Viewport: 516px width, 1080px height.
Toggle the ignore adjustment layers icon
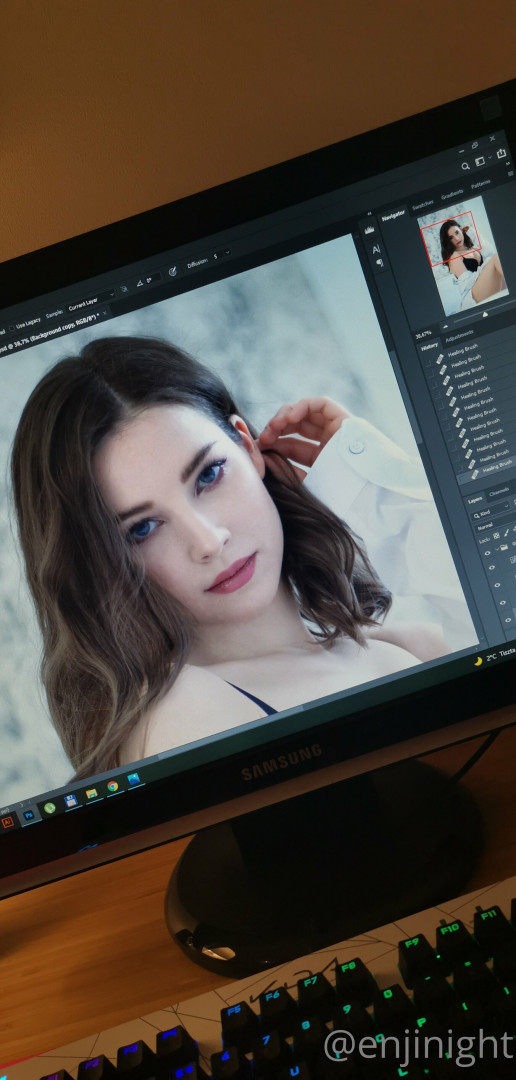(x=125, y=289)
